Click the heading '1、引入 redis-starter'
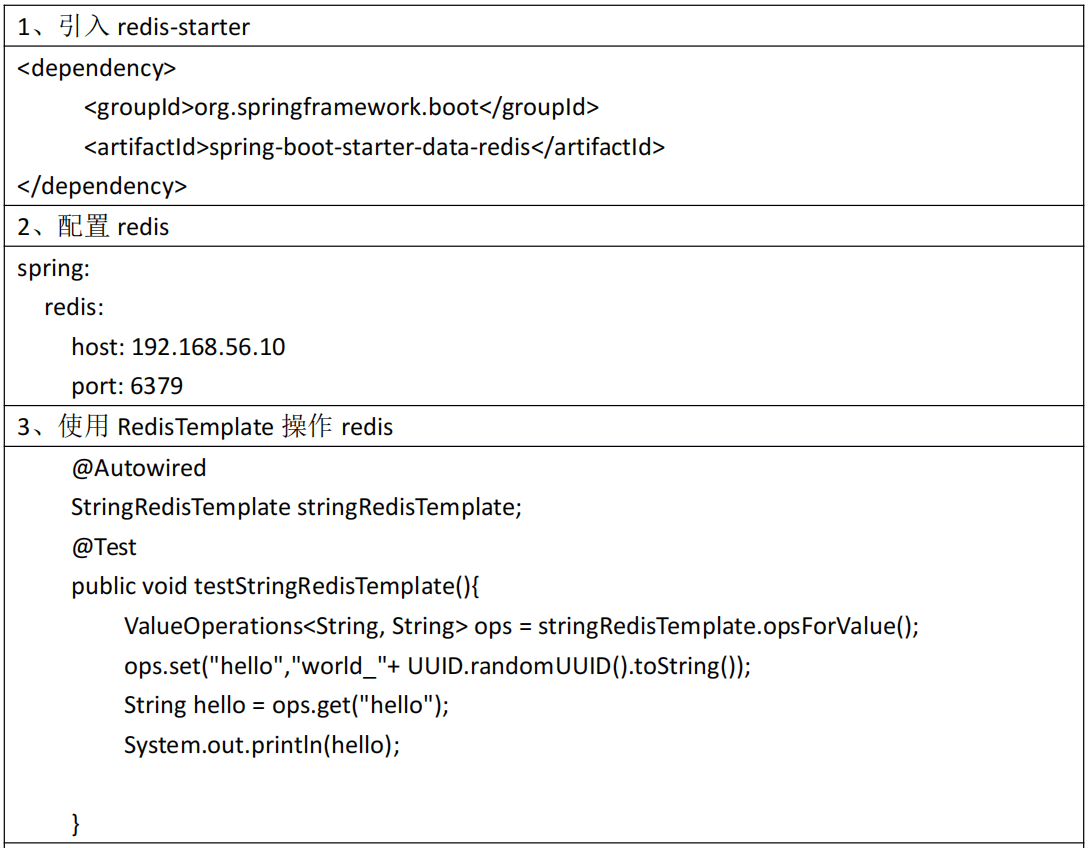The width and height of the screenshot is (1089, 848). pos(133,26)
